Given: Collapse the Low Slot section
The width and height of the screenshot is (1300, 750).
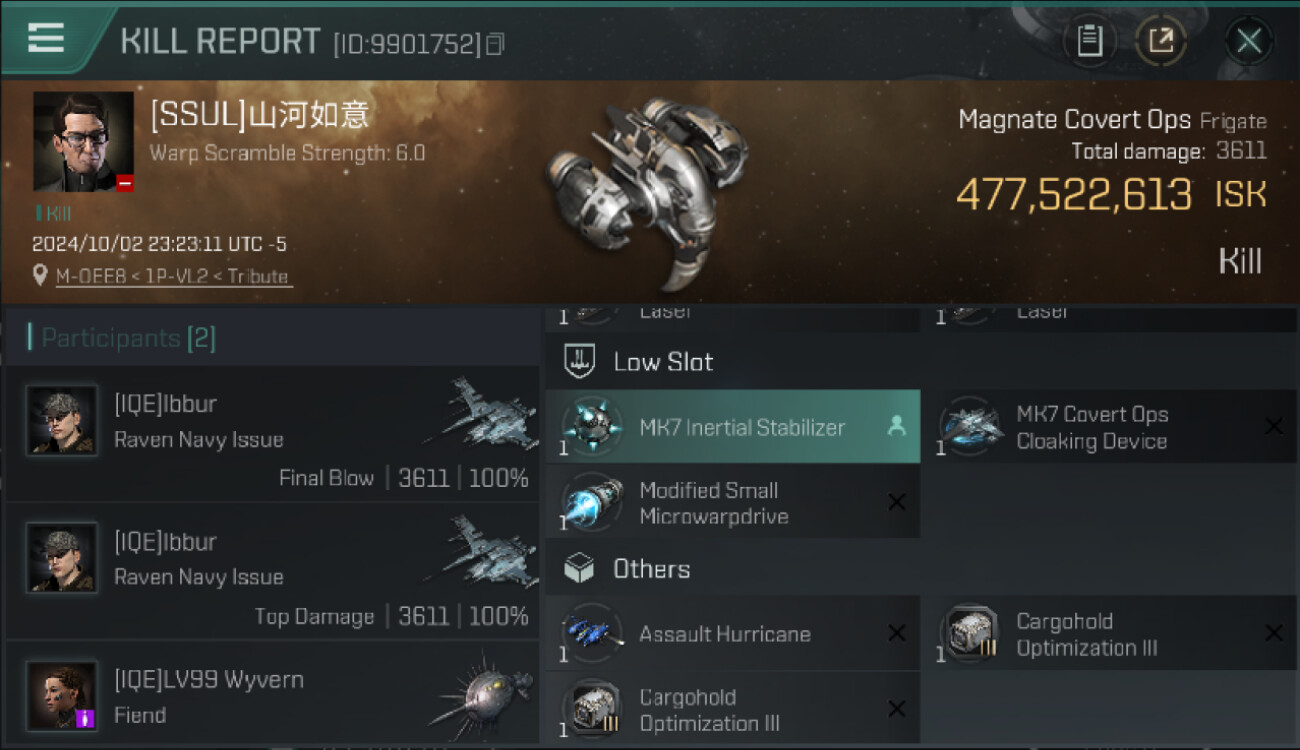Looking at the screenshot, I should pyautogui.click(x=663, y=362).
